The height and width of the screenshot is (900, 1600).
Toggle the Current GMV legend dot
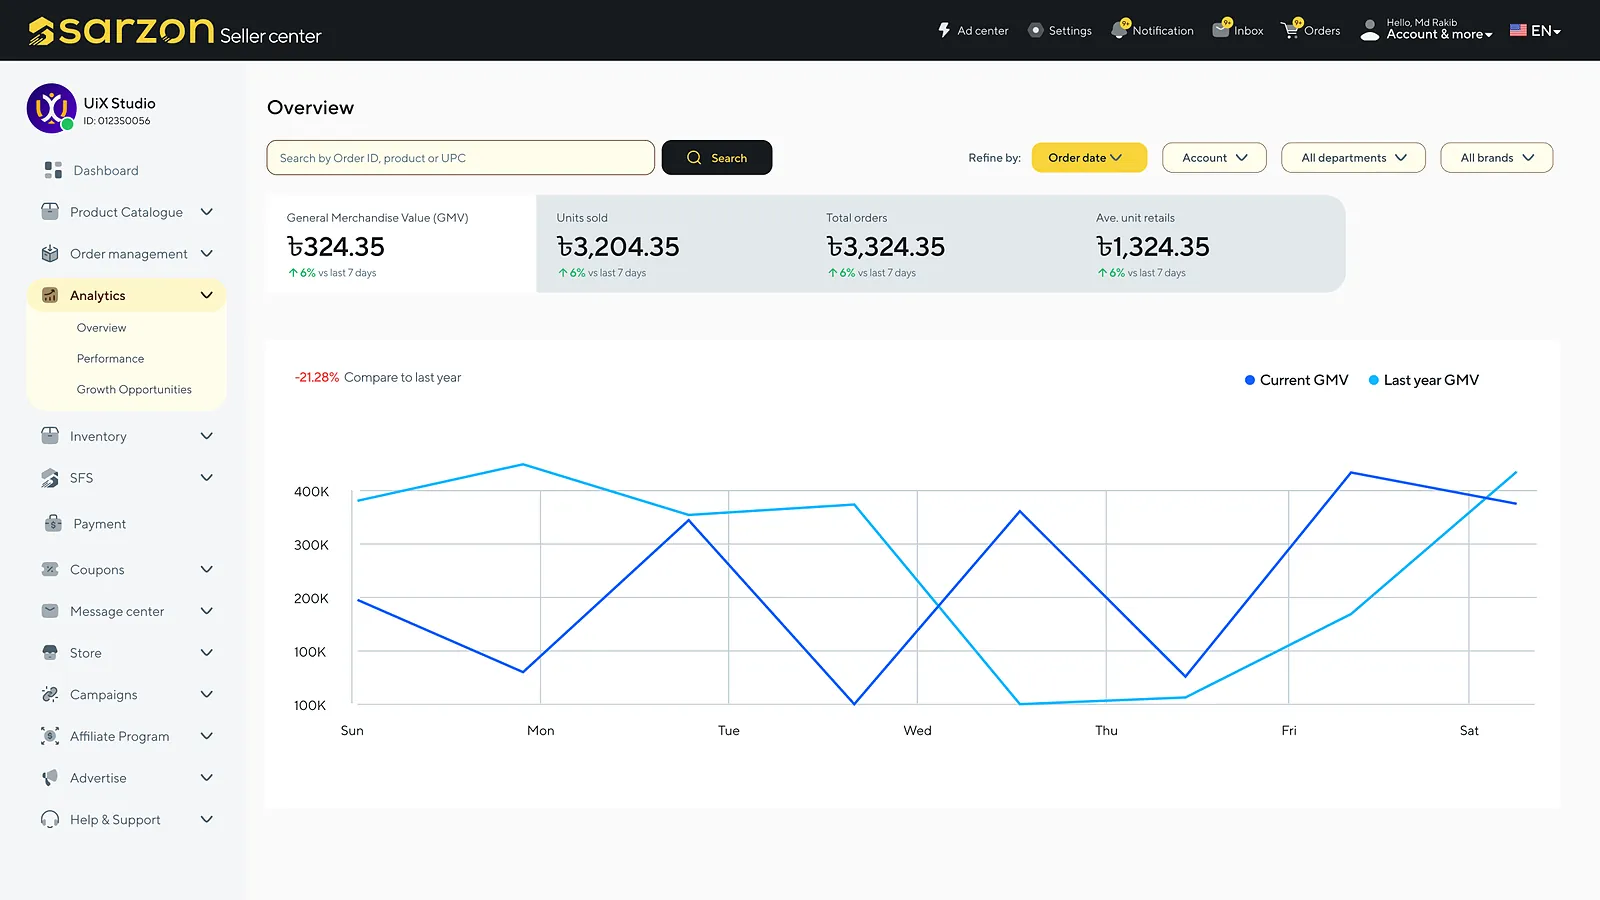tap(1250, 380)
